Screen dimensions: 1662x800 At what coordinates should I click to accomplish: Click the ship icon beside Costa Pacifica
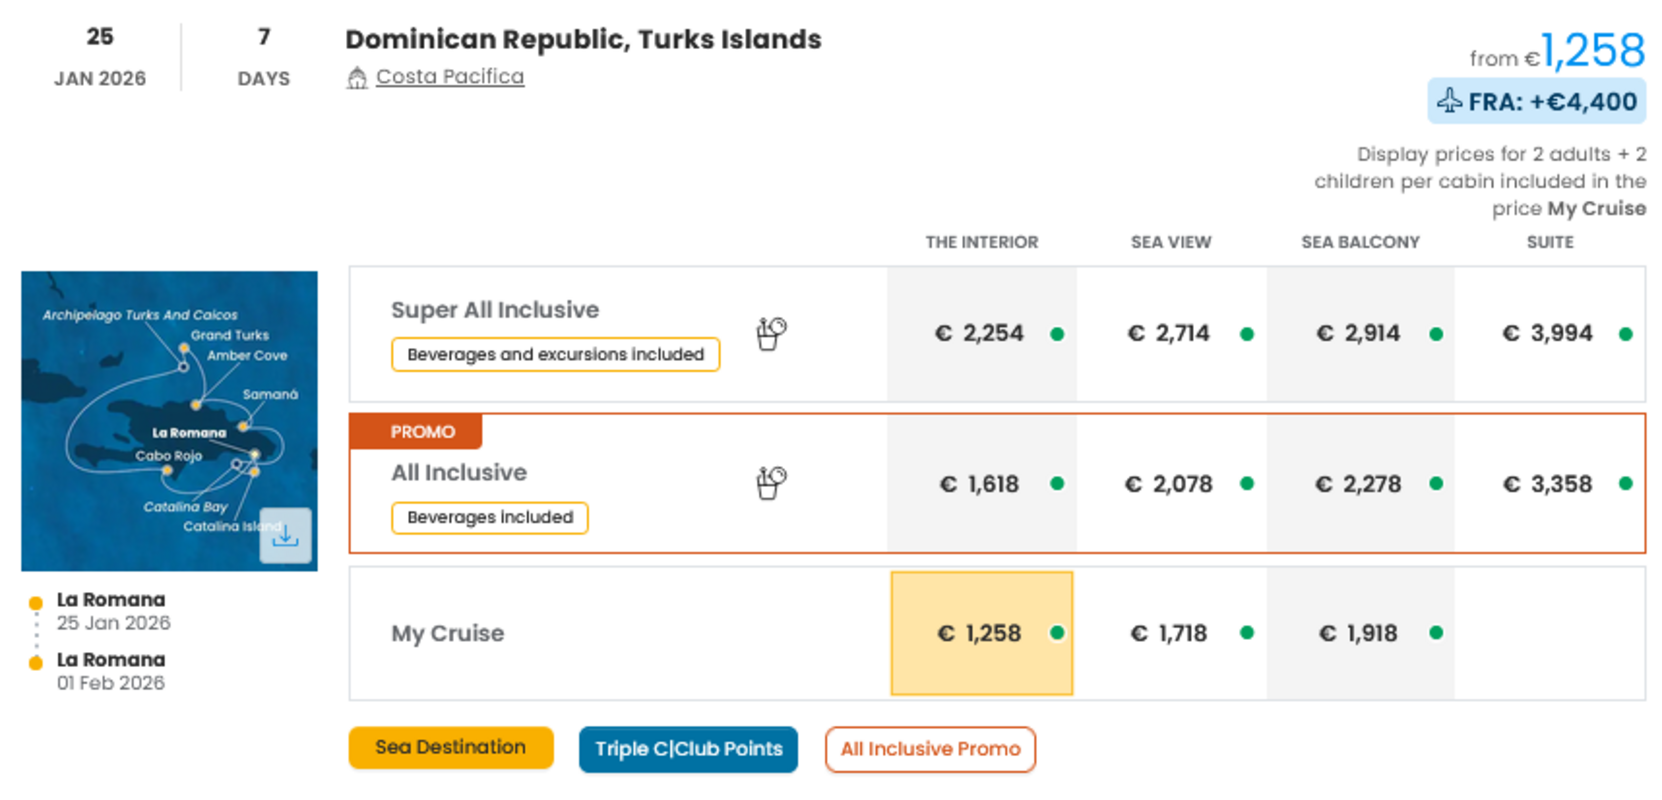click(x=357, y=76)
